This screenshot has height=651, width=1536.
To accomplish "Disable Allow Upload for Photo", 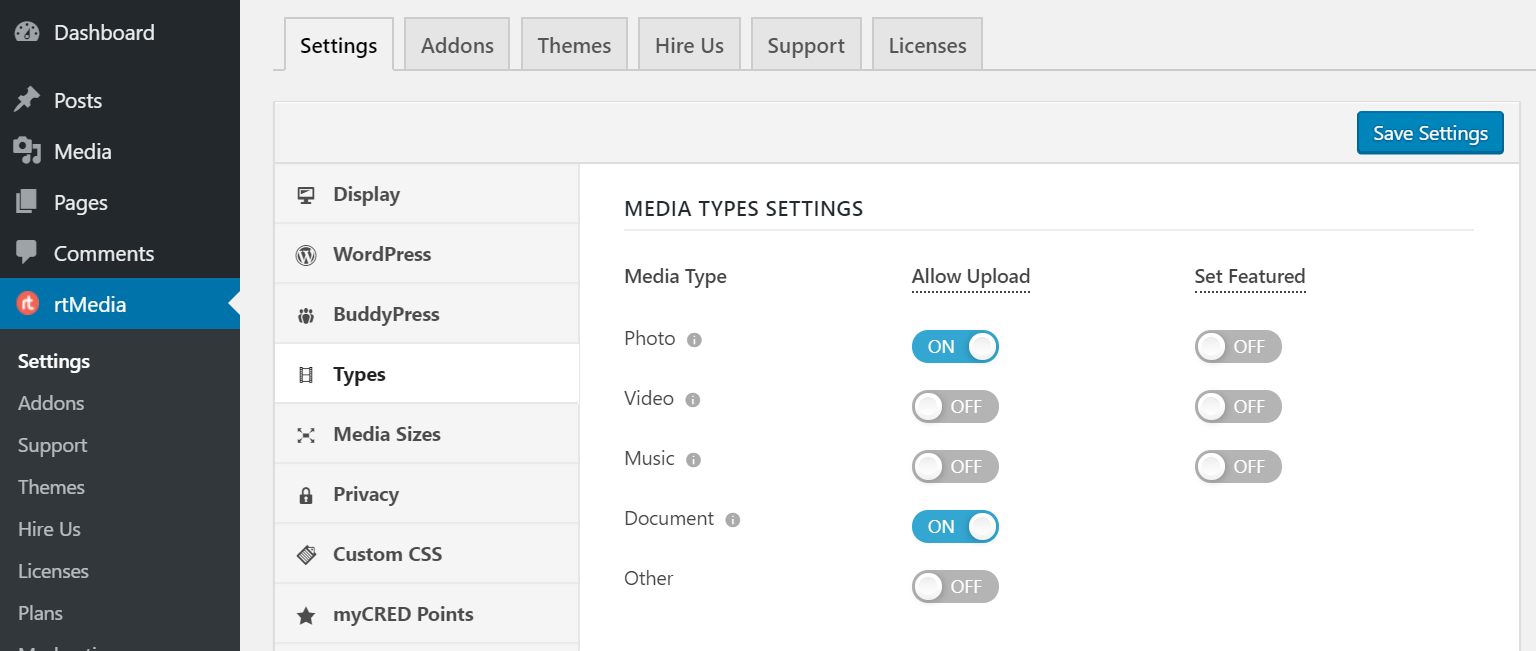I will (x=955, y=346).
